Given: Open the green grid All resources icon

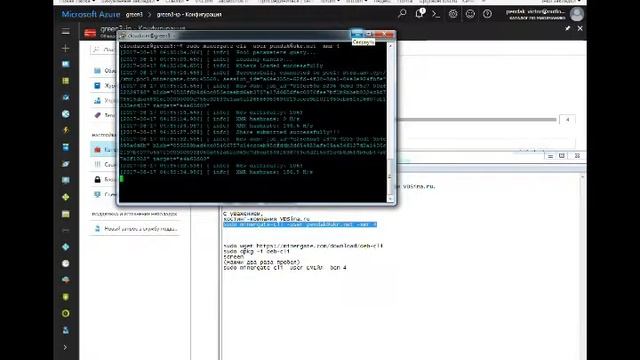Looking at the screenshot, I should click(65, 81).
